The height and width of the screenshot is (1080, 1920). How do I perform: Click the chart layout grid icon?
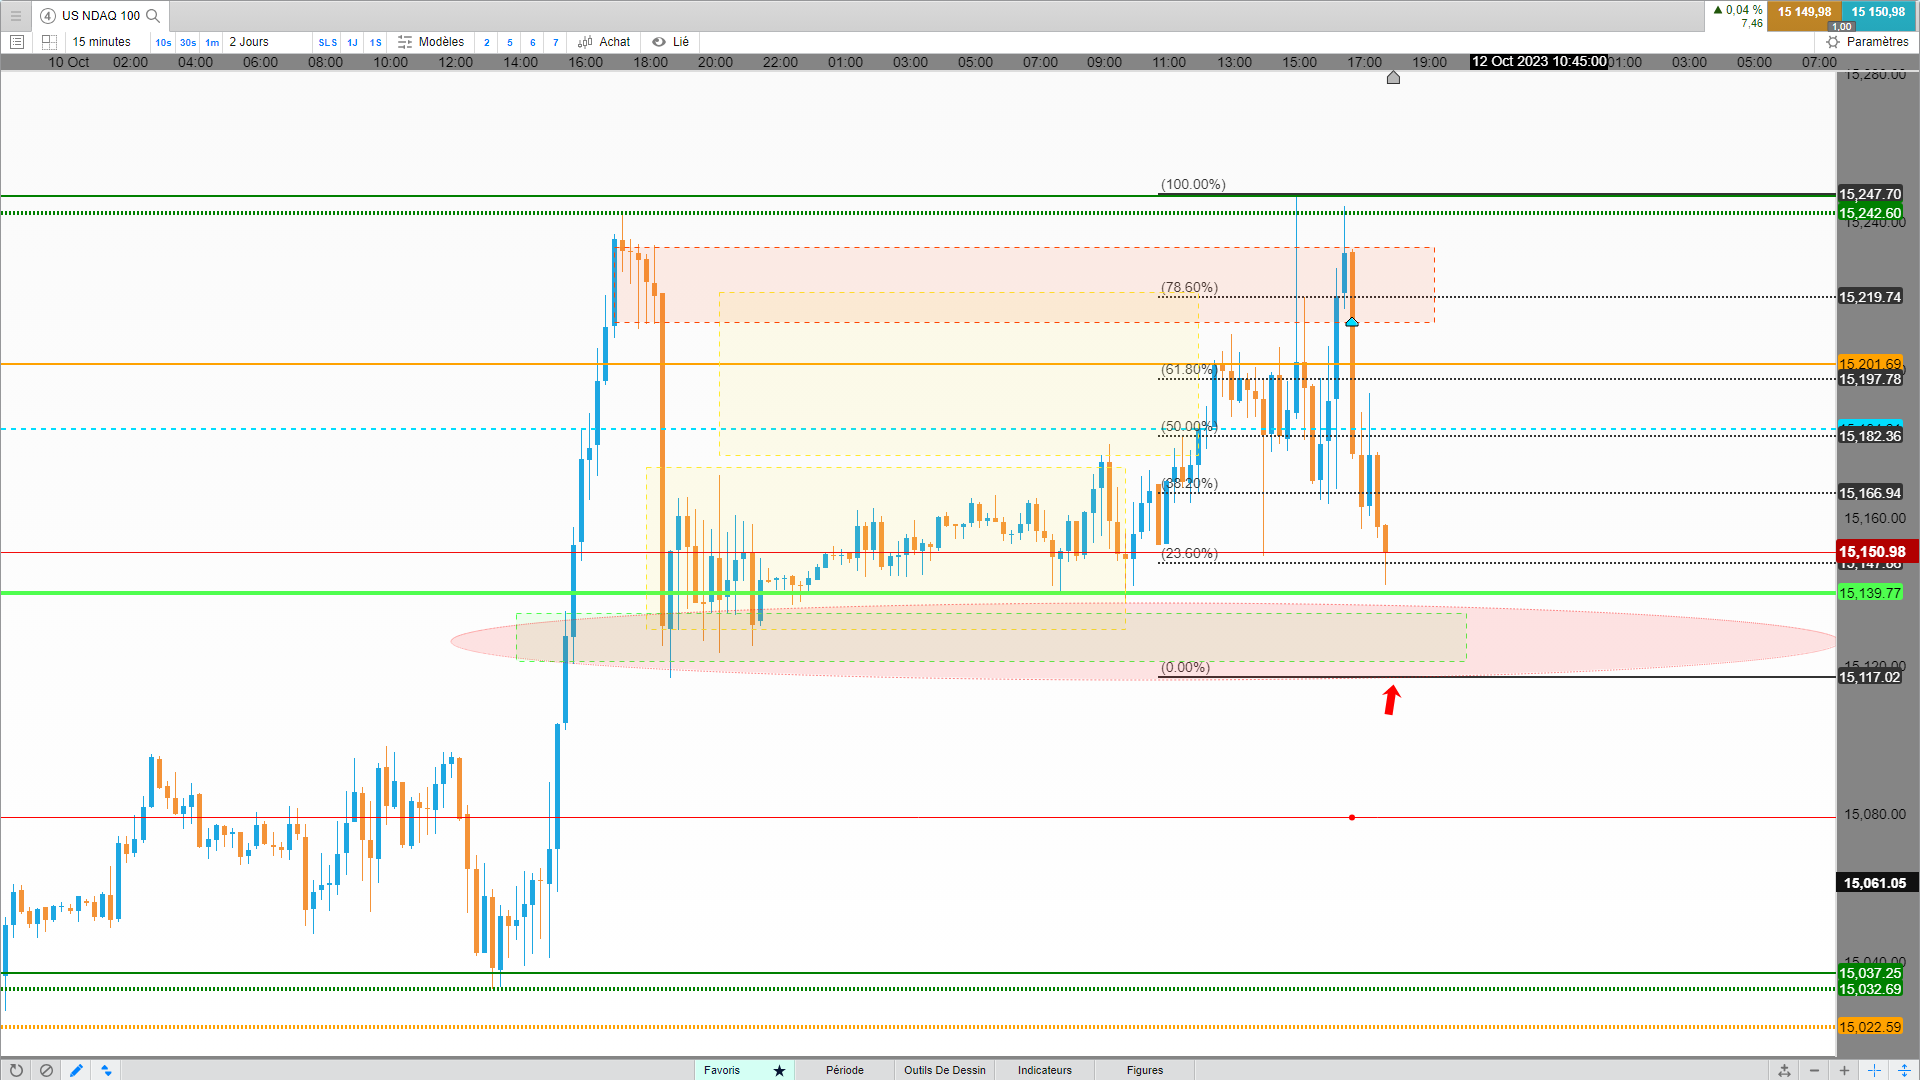pos(49,42)
